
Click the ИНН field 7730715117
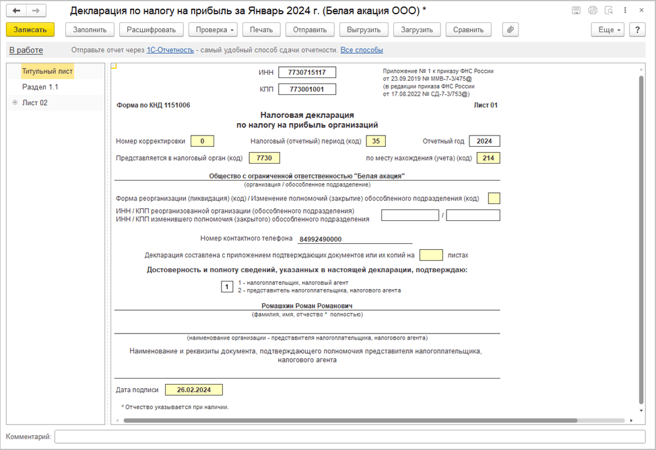[307, 72]
